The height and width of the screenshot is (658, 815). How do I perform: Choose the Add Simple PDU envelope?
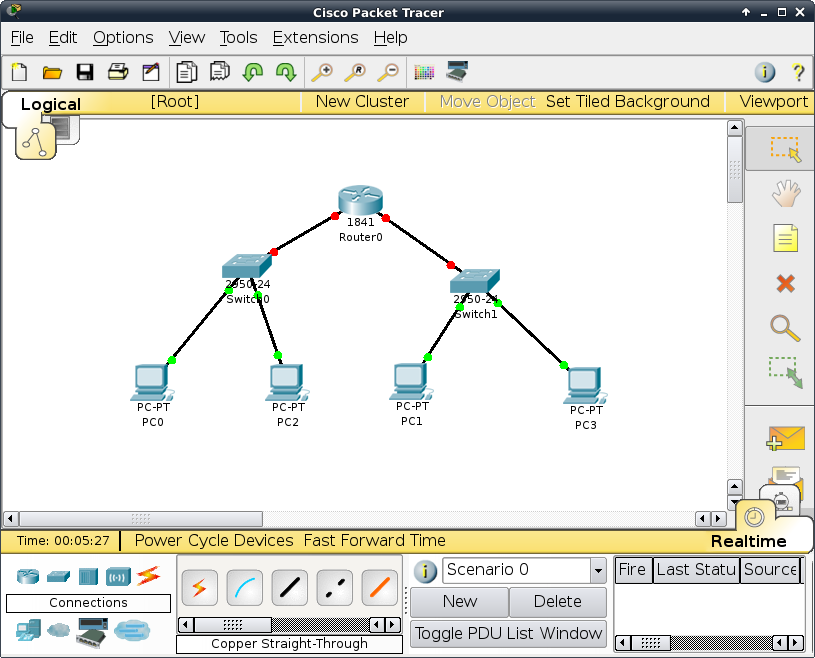point(785,439)
